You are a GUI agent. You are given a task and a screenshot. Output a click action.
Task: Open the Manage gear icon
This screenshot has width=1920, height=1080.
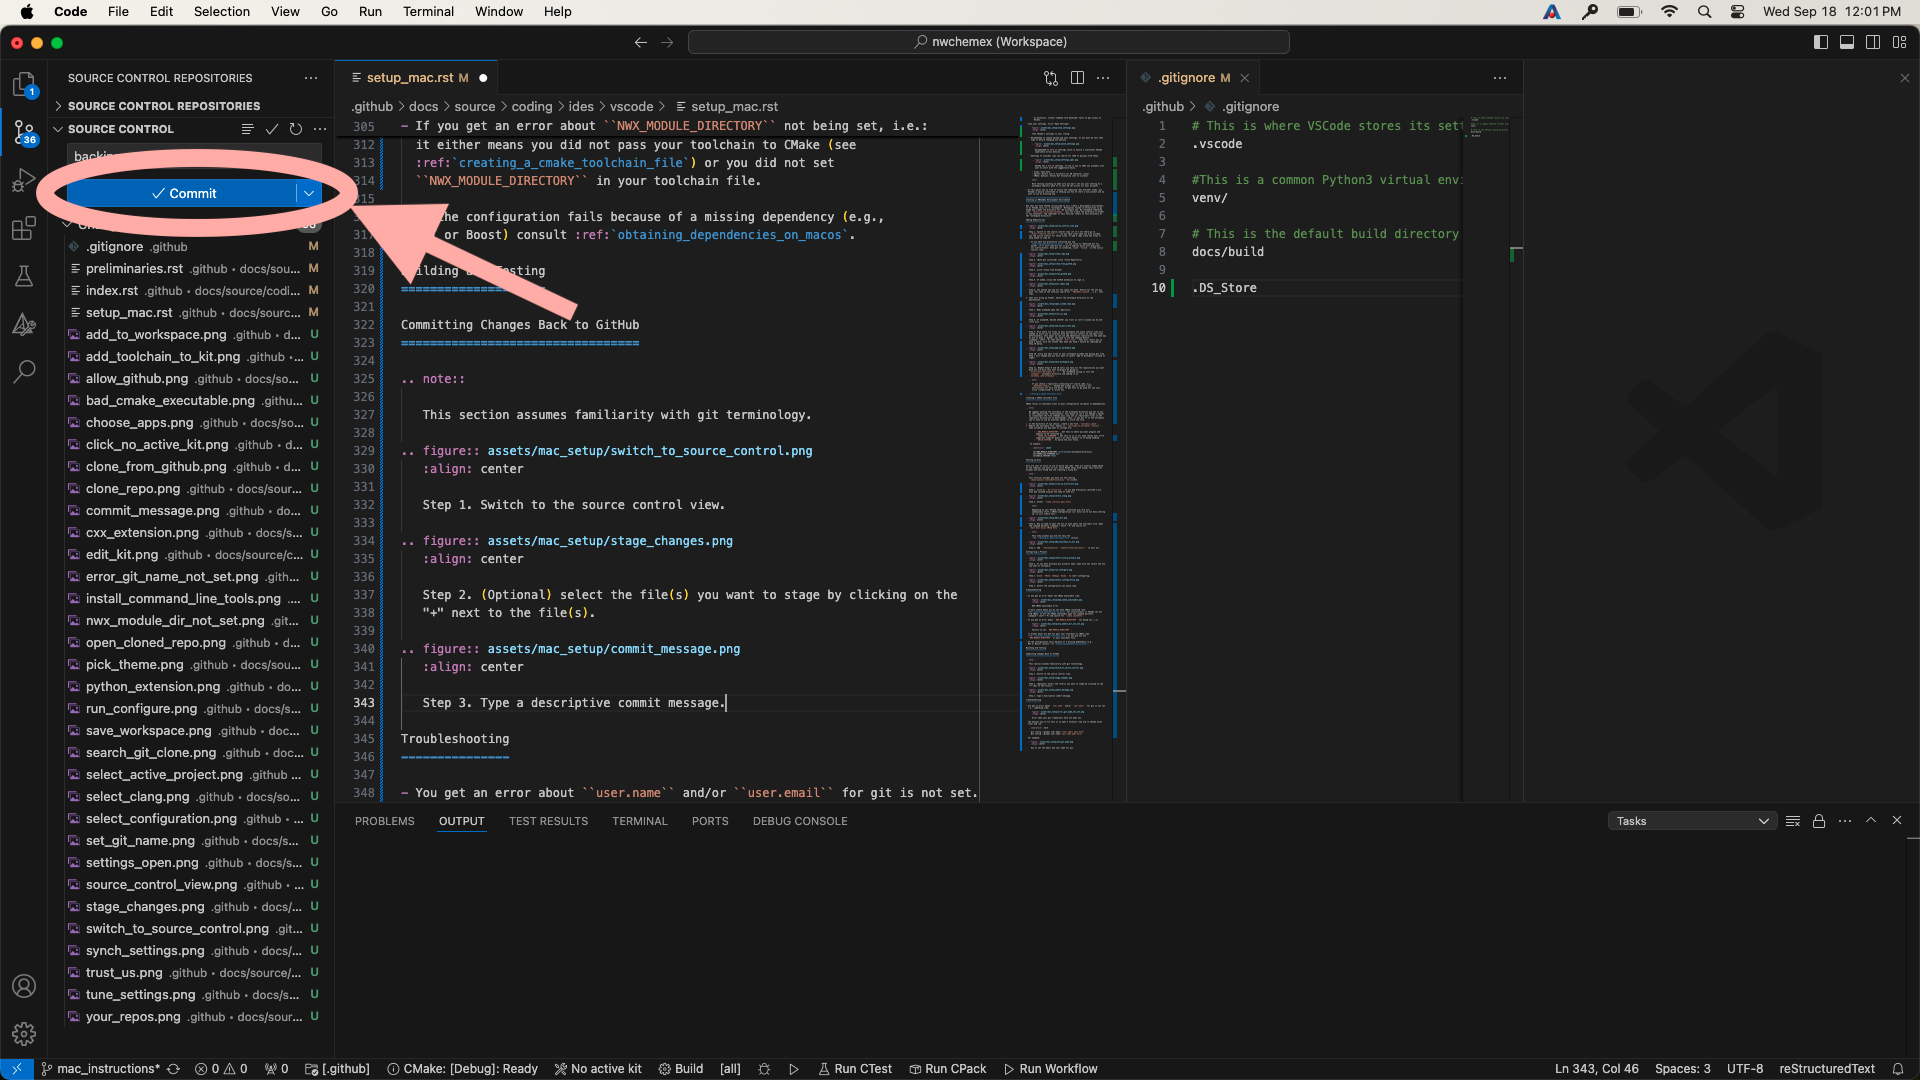(24, 1034)
